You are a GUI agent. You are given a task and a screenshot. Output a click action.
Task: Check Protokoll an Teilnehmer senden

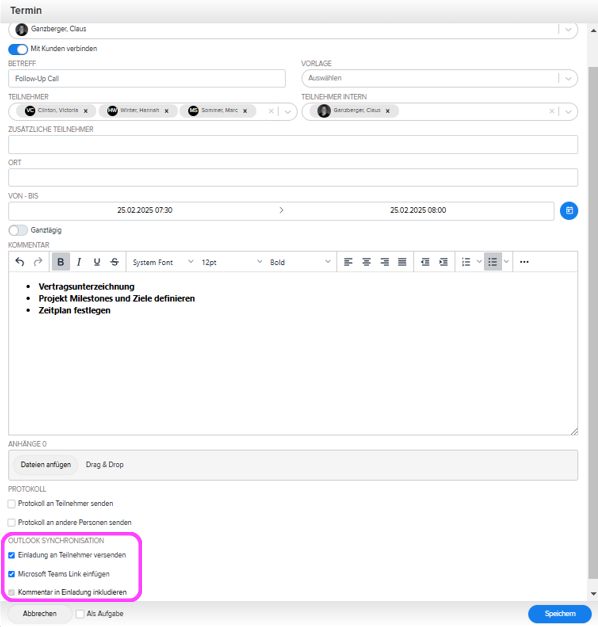pyautogui.click(x=12, y=504)
